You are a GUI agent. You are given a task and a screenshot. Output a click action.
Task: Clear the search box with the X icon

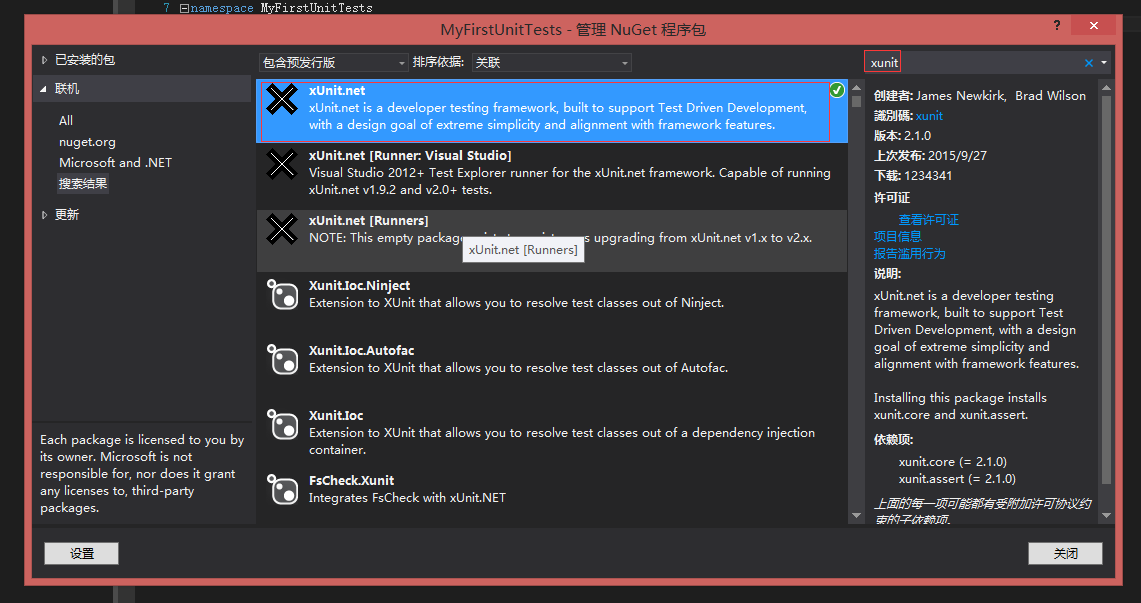point(1089,63)
